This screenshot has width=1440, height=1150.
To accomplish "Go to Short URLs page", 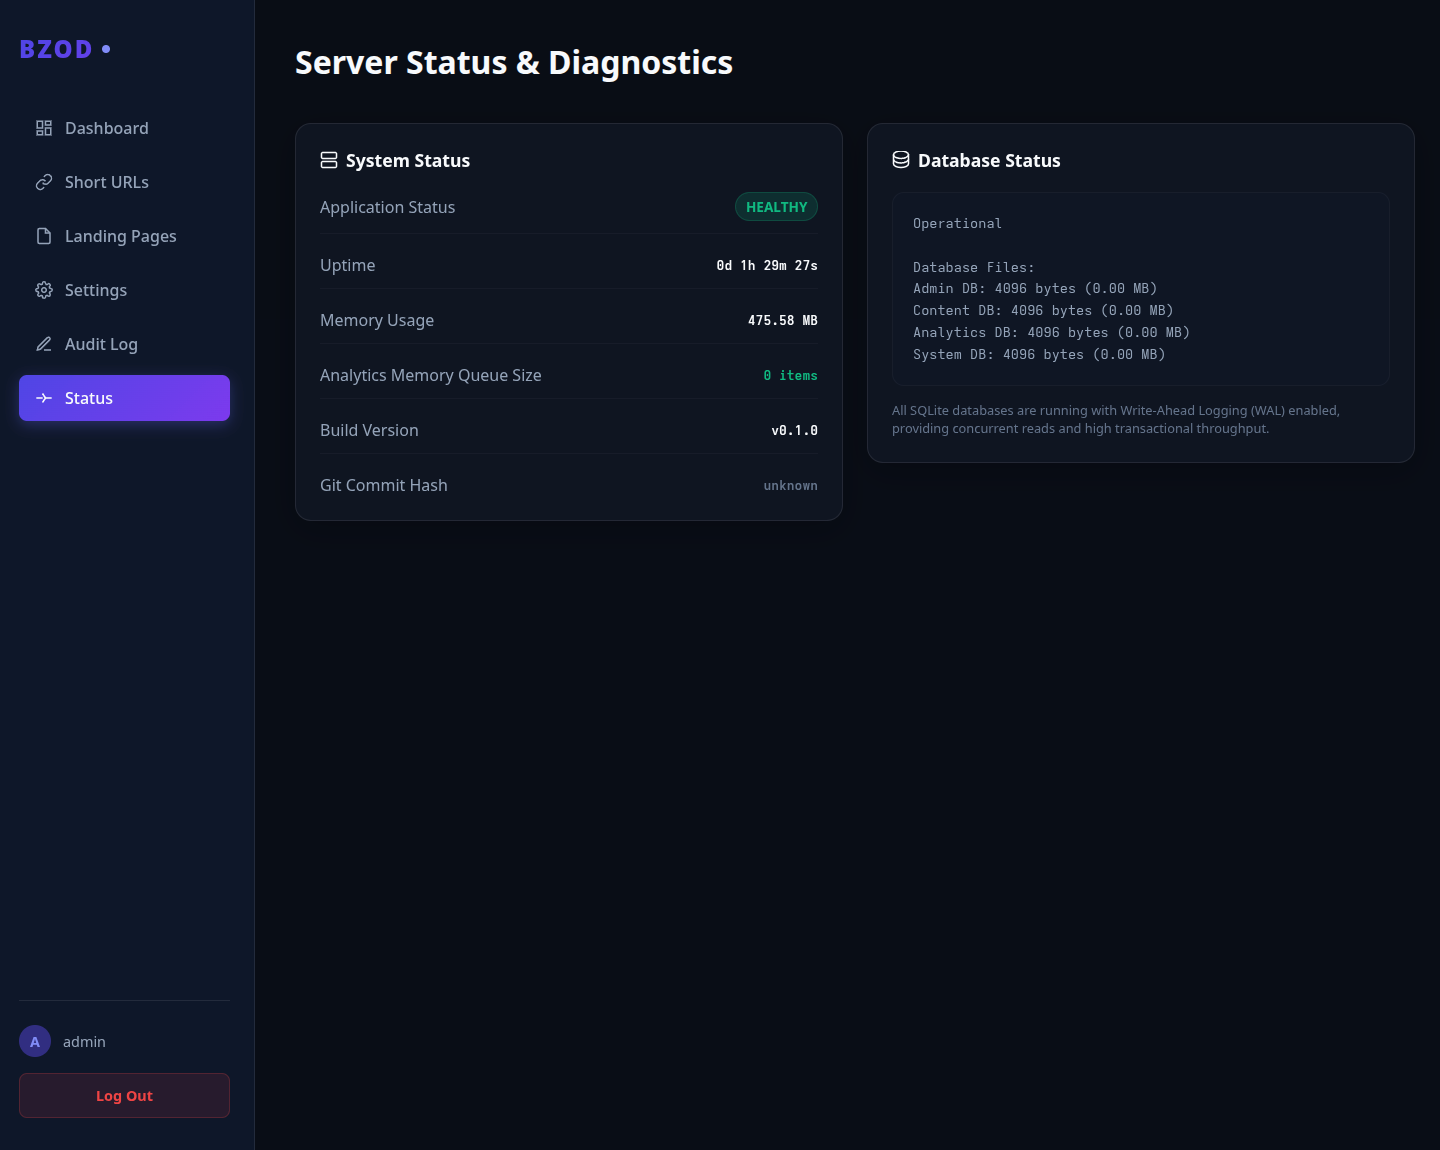I will (124, 182).
